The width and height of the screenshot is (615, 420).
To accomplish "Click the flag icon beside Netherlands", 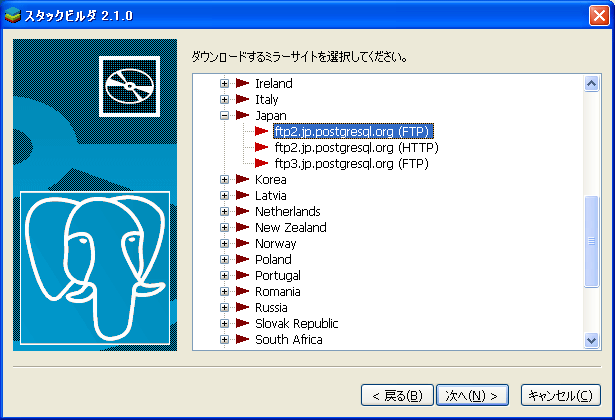I will pos(242,211).
